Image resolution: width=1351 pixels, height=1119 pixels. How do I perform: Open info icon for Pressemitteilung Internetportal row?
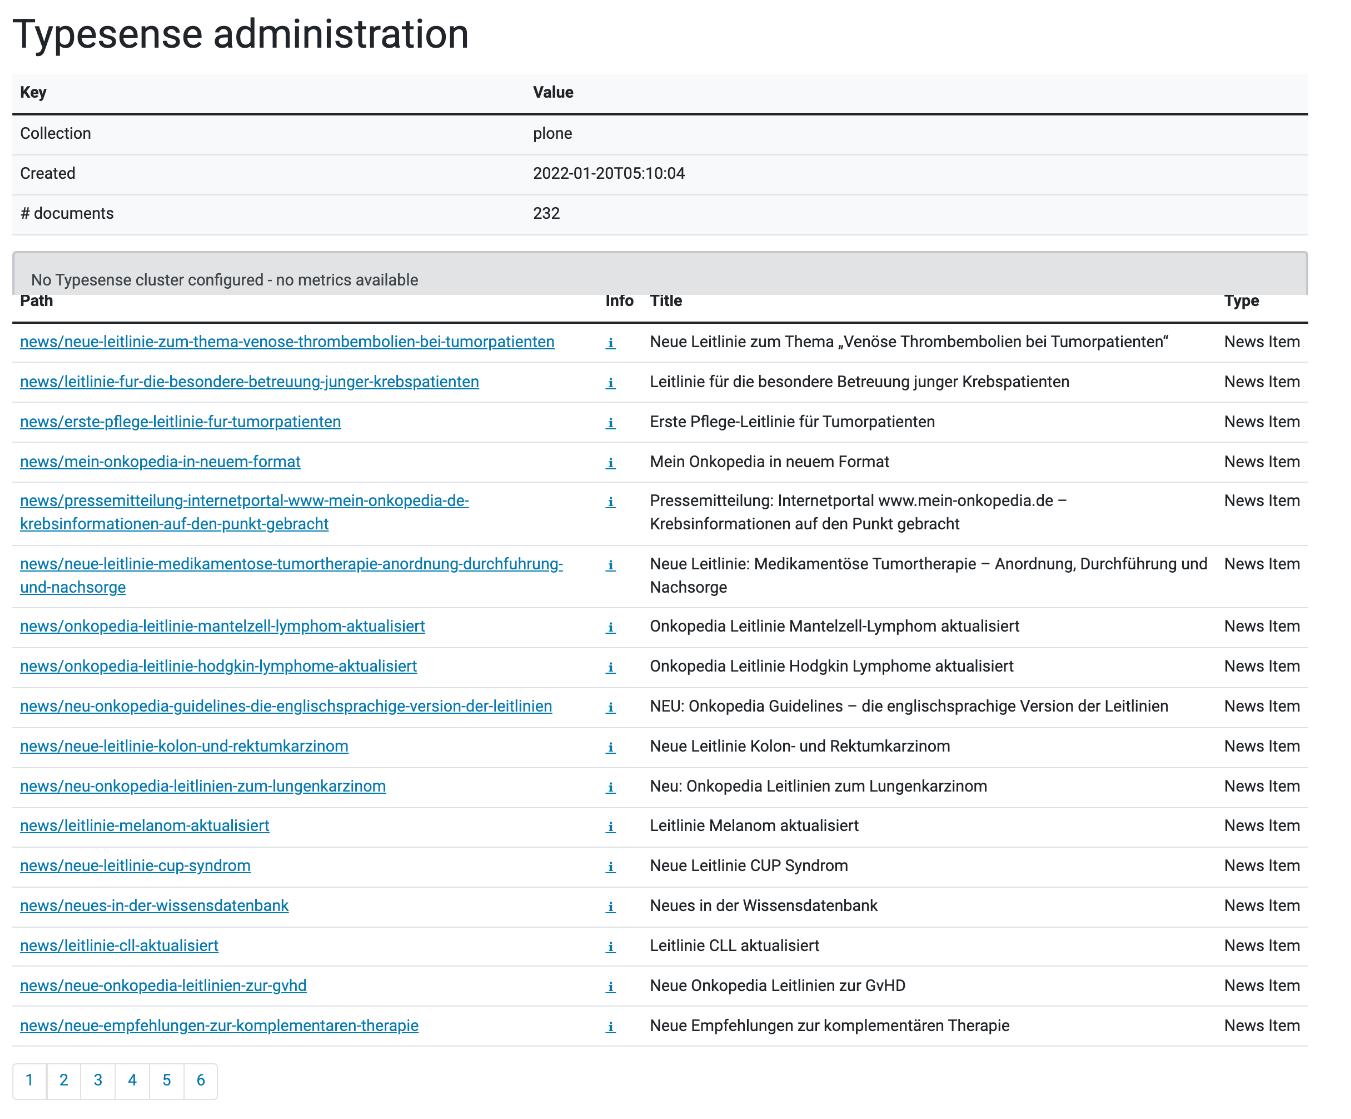pyautogui.click(x=611, y=502)
